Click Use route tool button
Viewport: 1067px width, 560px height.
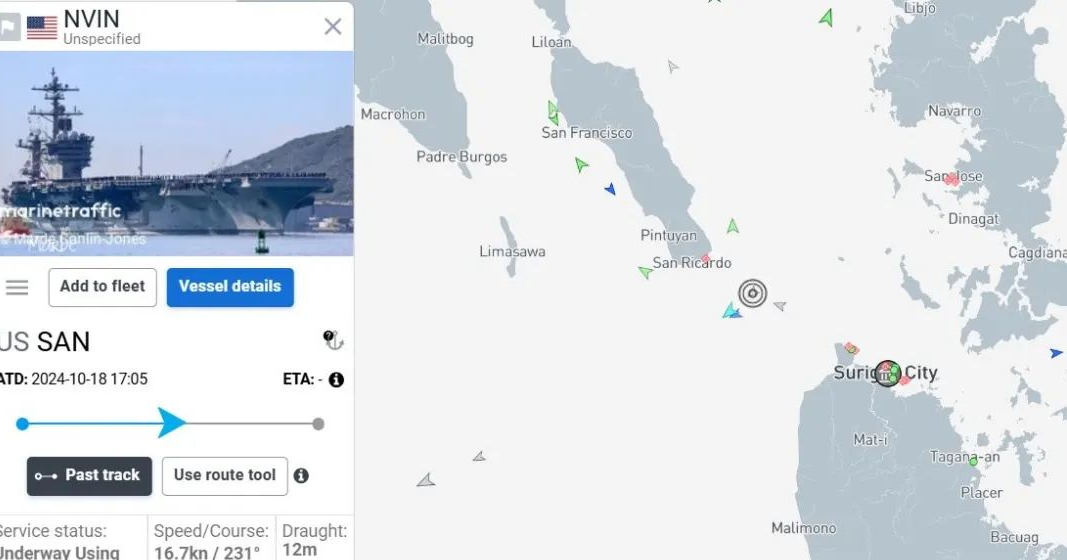[x=225, y=476]
